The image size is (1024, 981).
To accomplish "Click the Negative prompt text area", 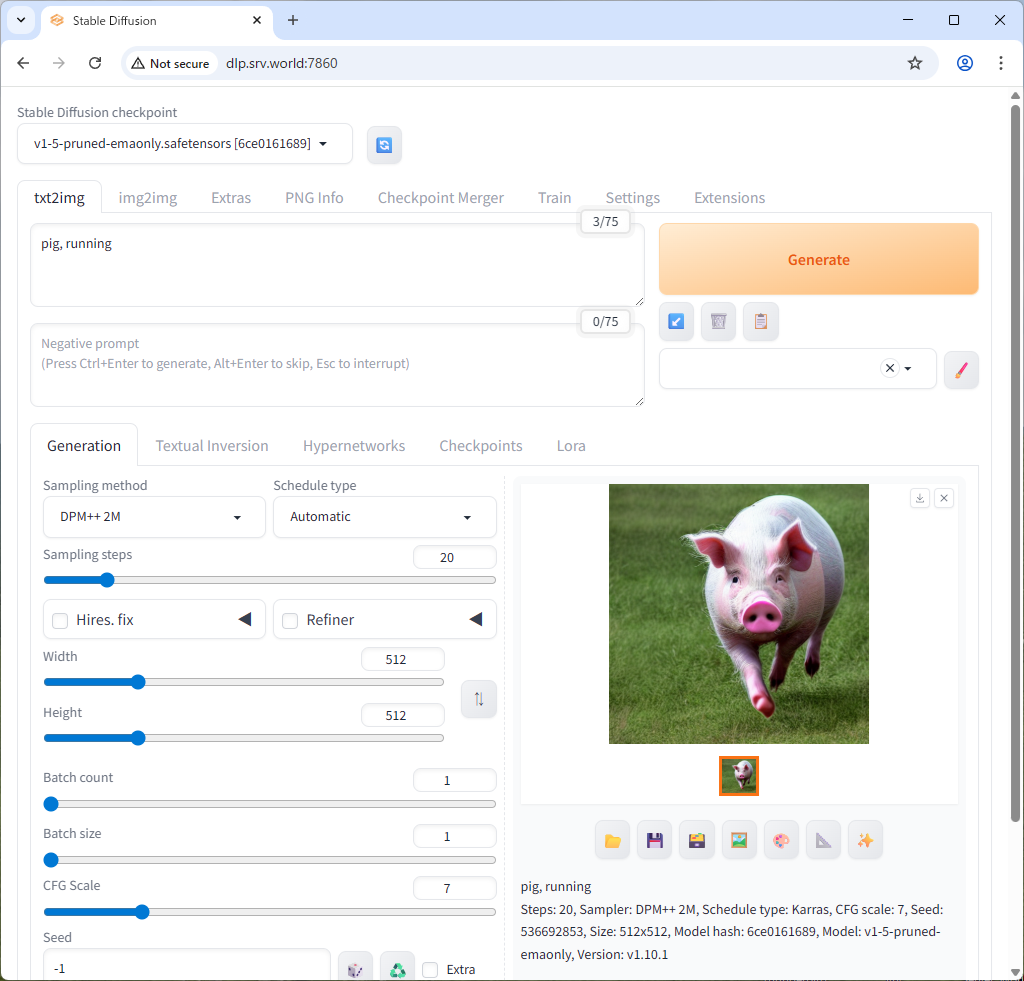I will point(337,365).
